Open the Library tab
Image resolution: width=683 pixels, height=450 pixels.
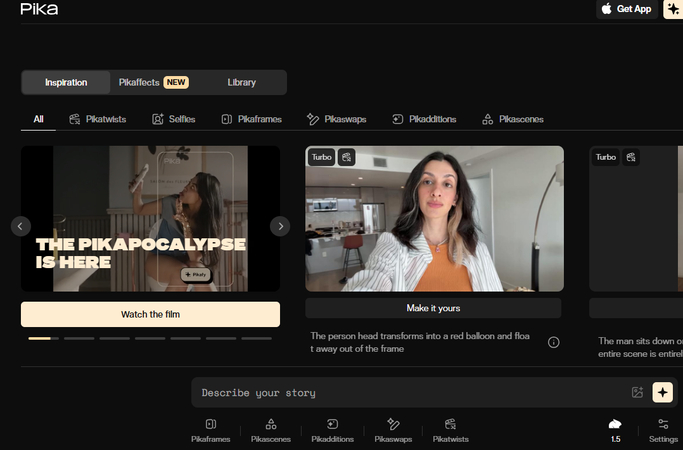tap(241, 82)
